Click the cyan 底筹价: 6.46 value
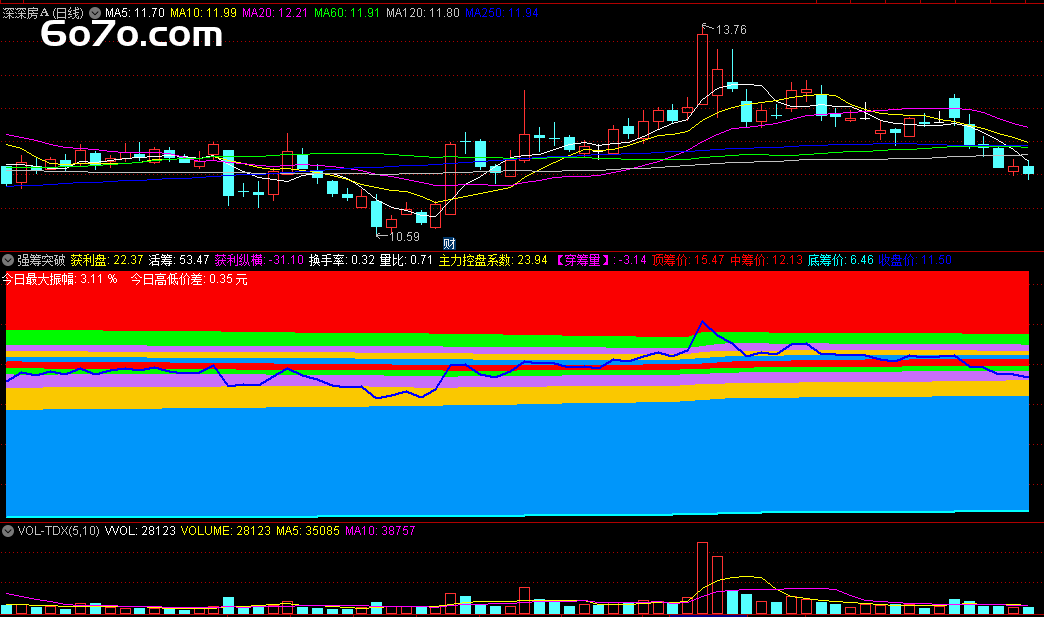The image size is (1044, 617). click(840, 260)
